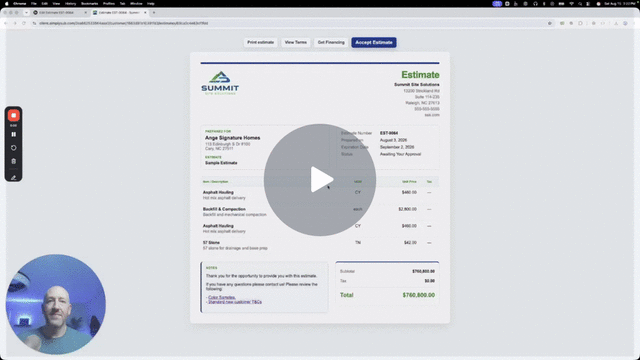Screen dimensions: 640x360
Task: Open the Color Samples link in Notes
Action: pos(222,297)
